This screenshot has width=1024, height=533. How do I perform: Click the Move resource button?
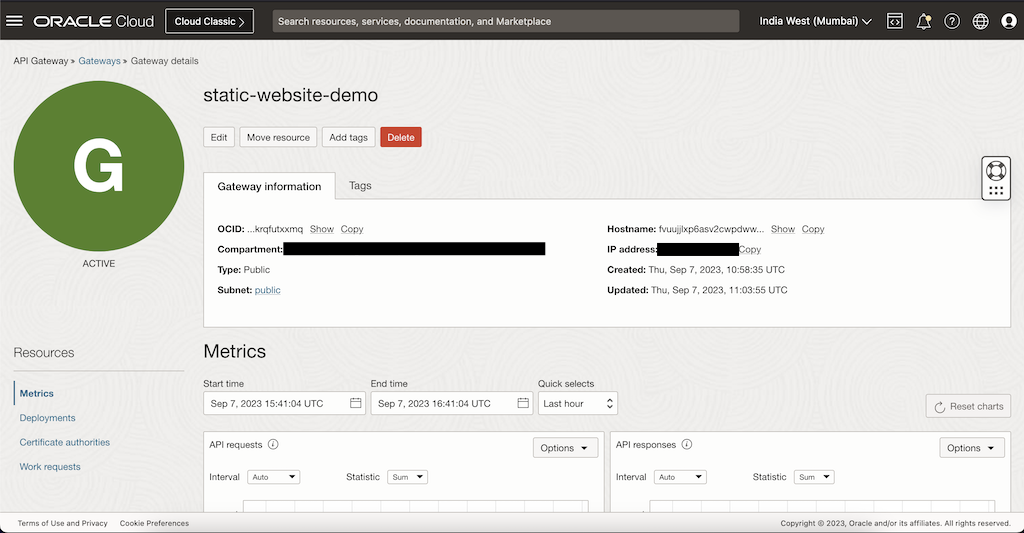pyautogui.click(x=278, y=137)
